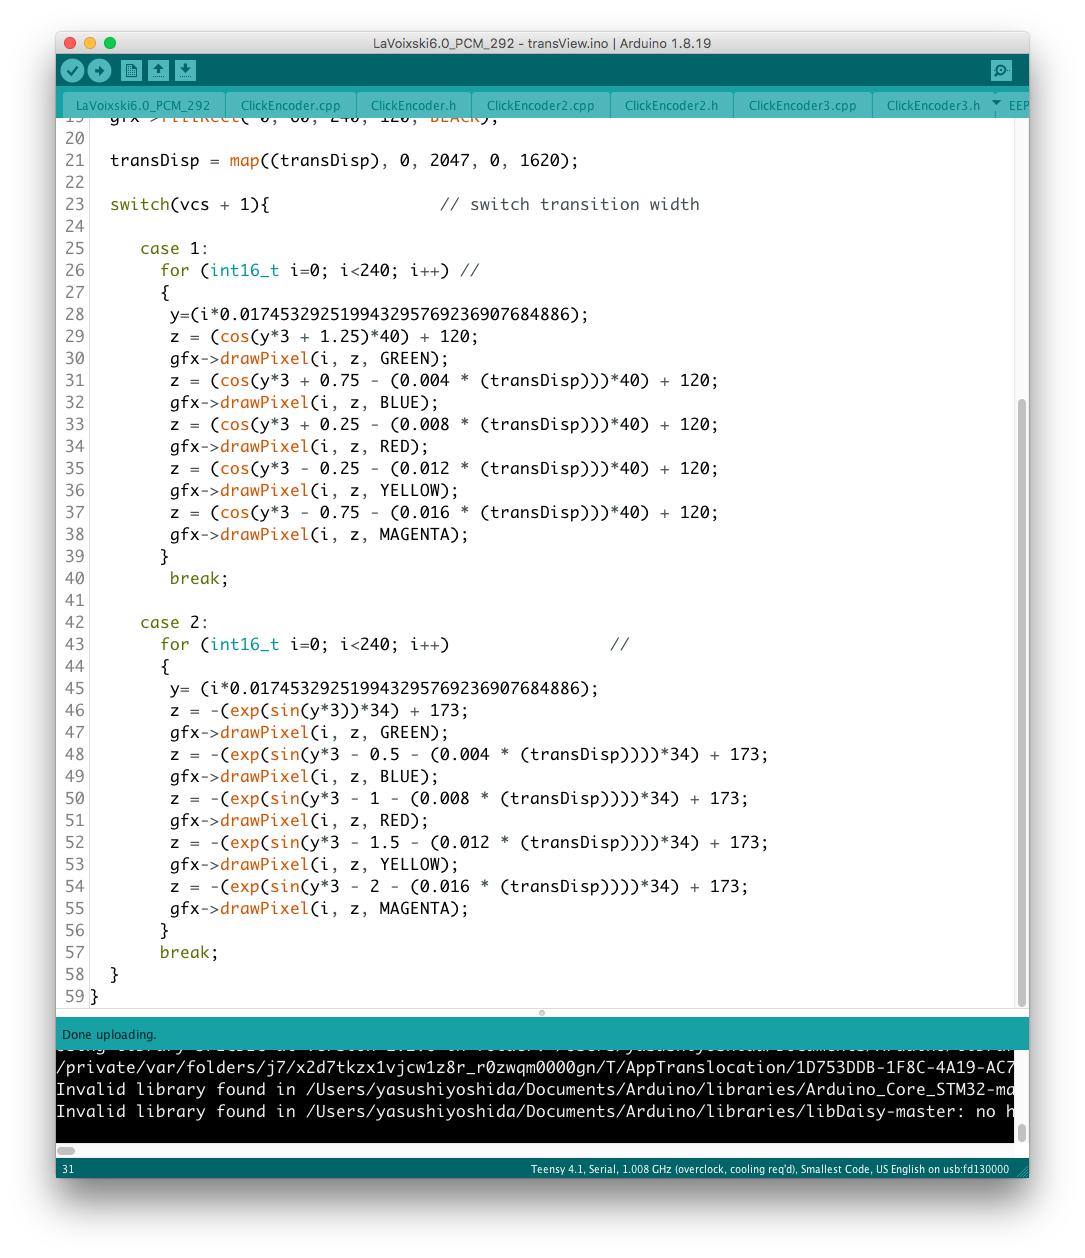Click the '// switch transition width' comment
This screenshot has width=1085, height=1258.
570,204
